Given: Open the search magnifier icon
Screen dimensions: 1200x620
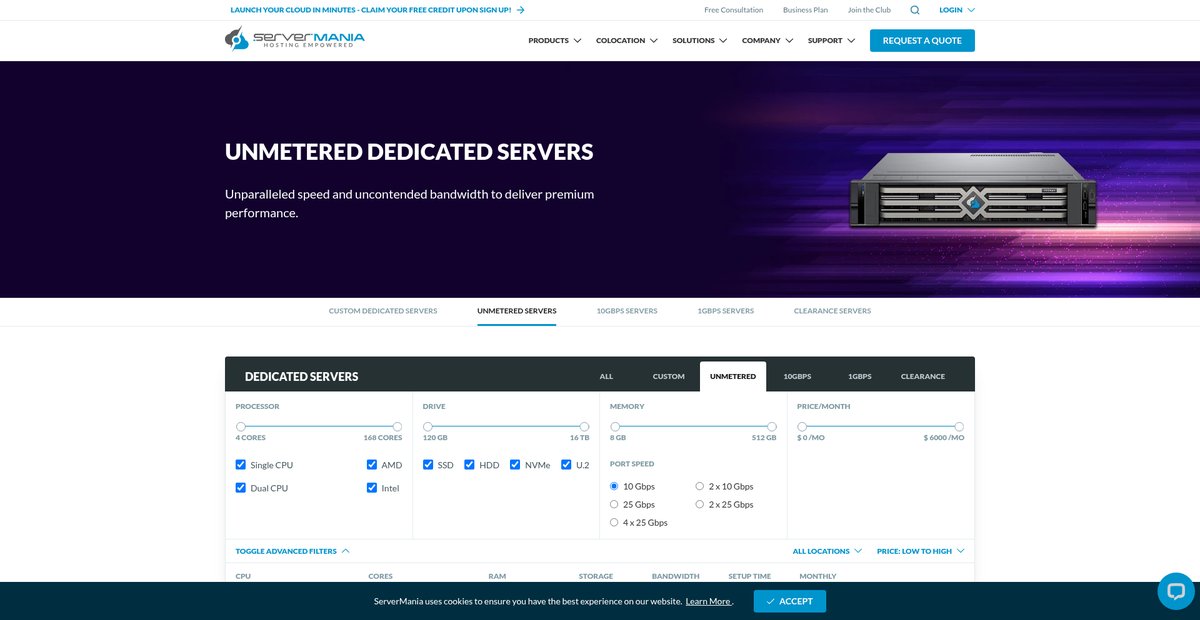Looking at the screenshot, I should point(915,10).
